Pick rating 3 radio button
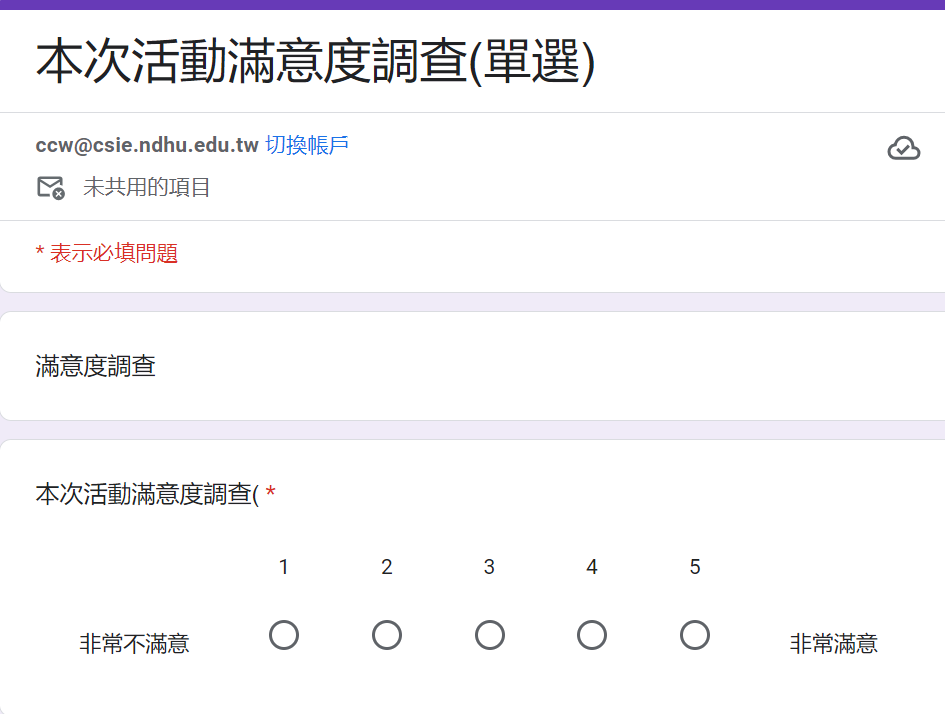 [x=490, y=635]
